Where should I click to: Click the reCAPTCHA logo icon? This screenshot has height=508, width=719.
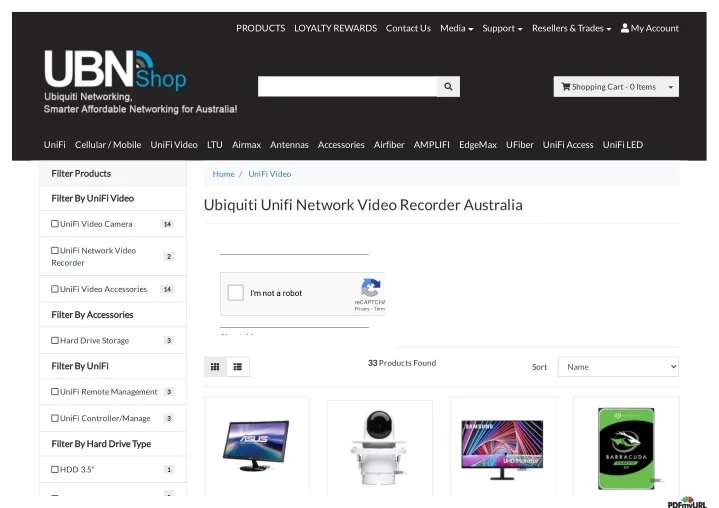(371, 287)
